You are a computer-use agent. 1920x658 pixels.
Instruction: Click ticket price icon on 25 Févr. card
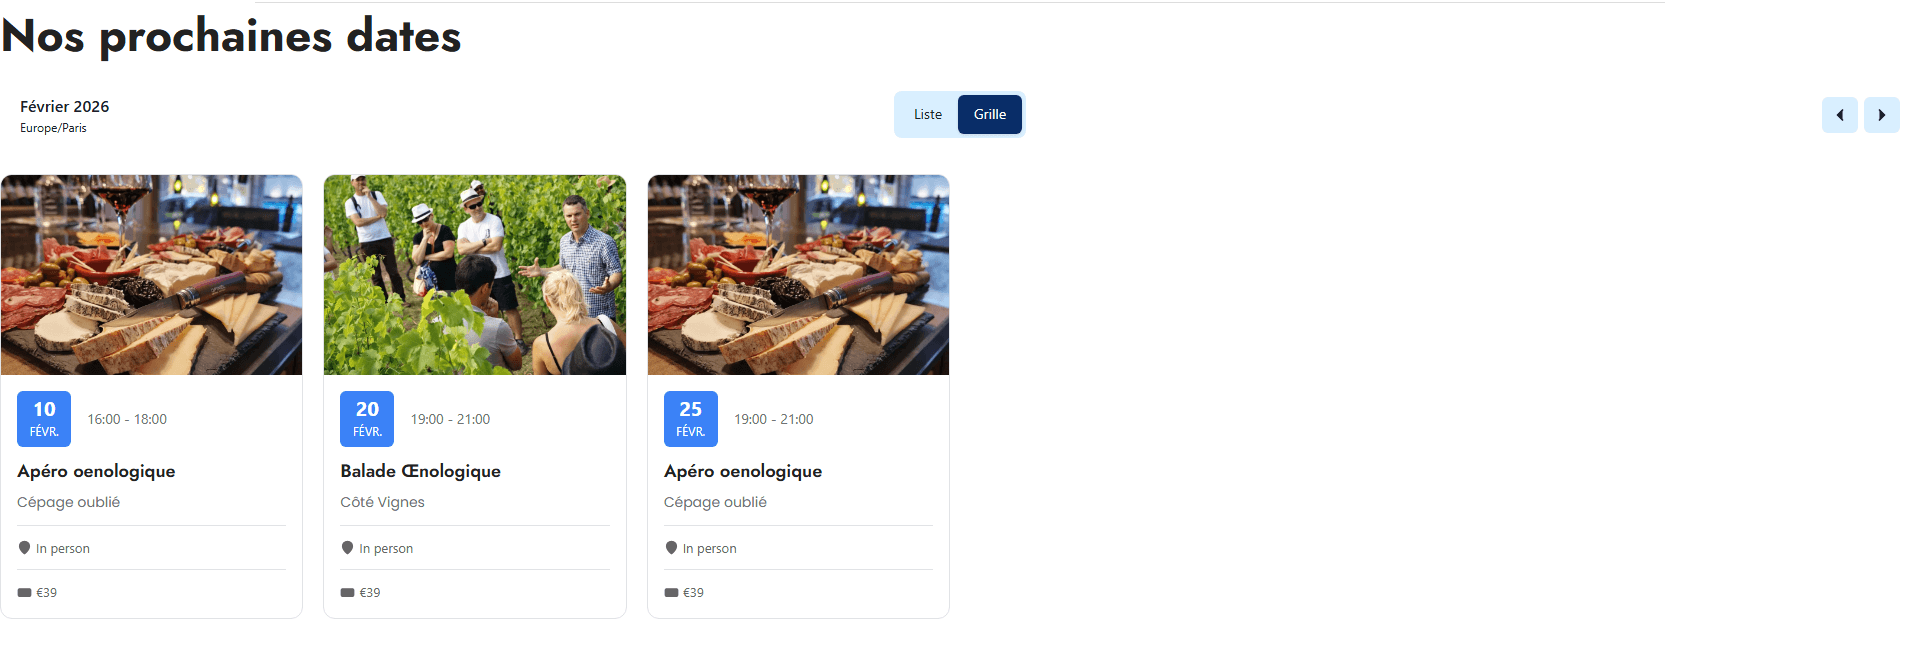[671, 593]
